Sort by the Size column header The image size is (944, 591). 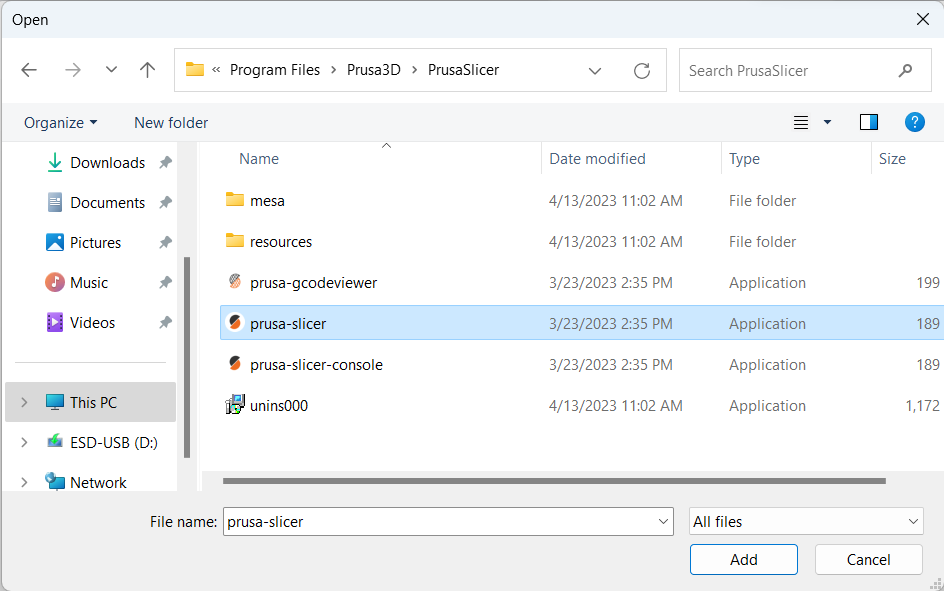pyautogui.click(x=892, y=159)
